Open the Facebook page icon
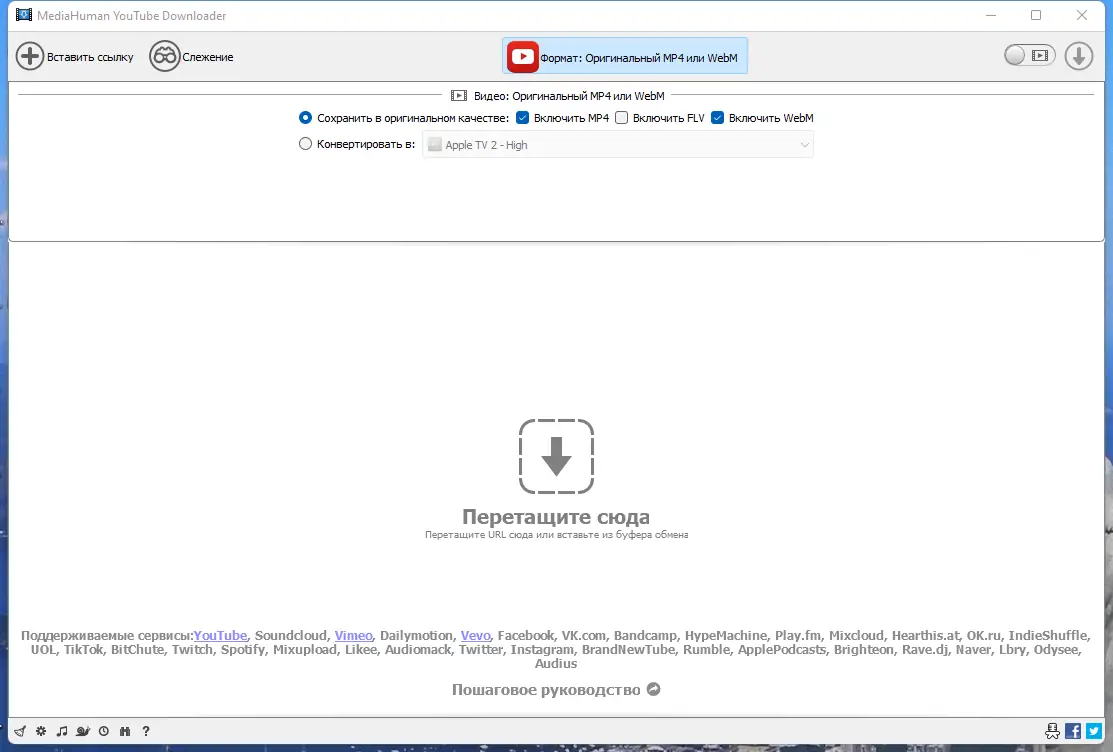 pyautogui.click(x=1073, y=731)
